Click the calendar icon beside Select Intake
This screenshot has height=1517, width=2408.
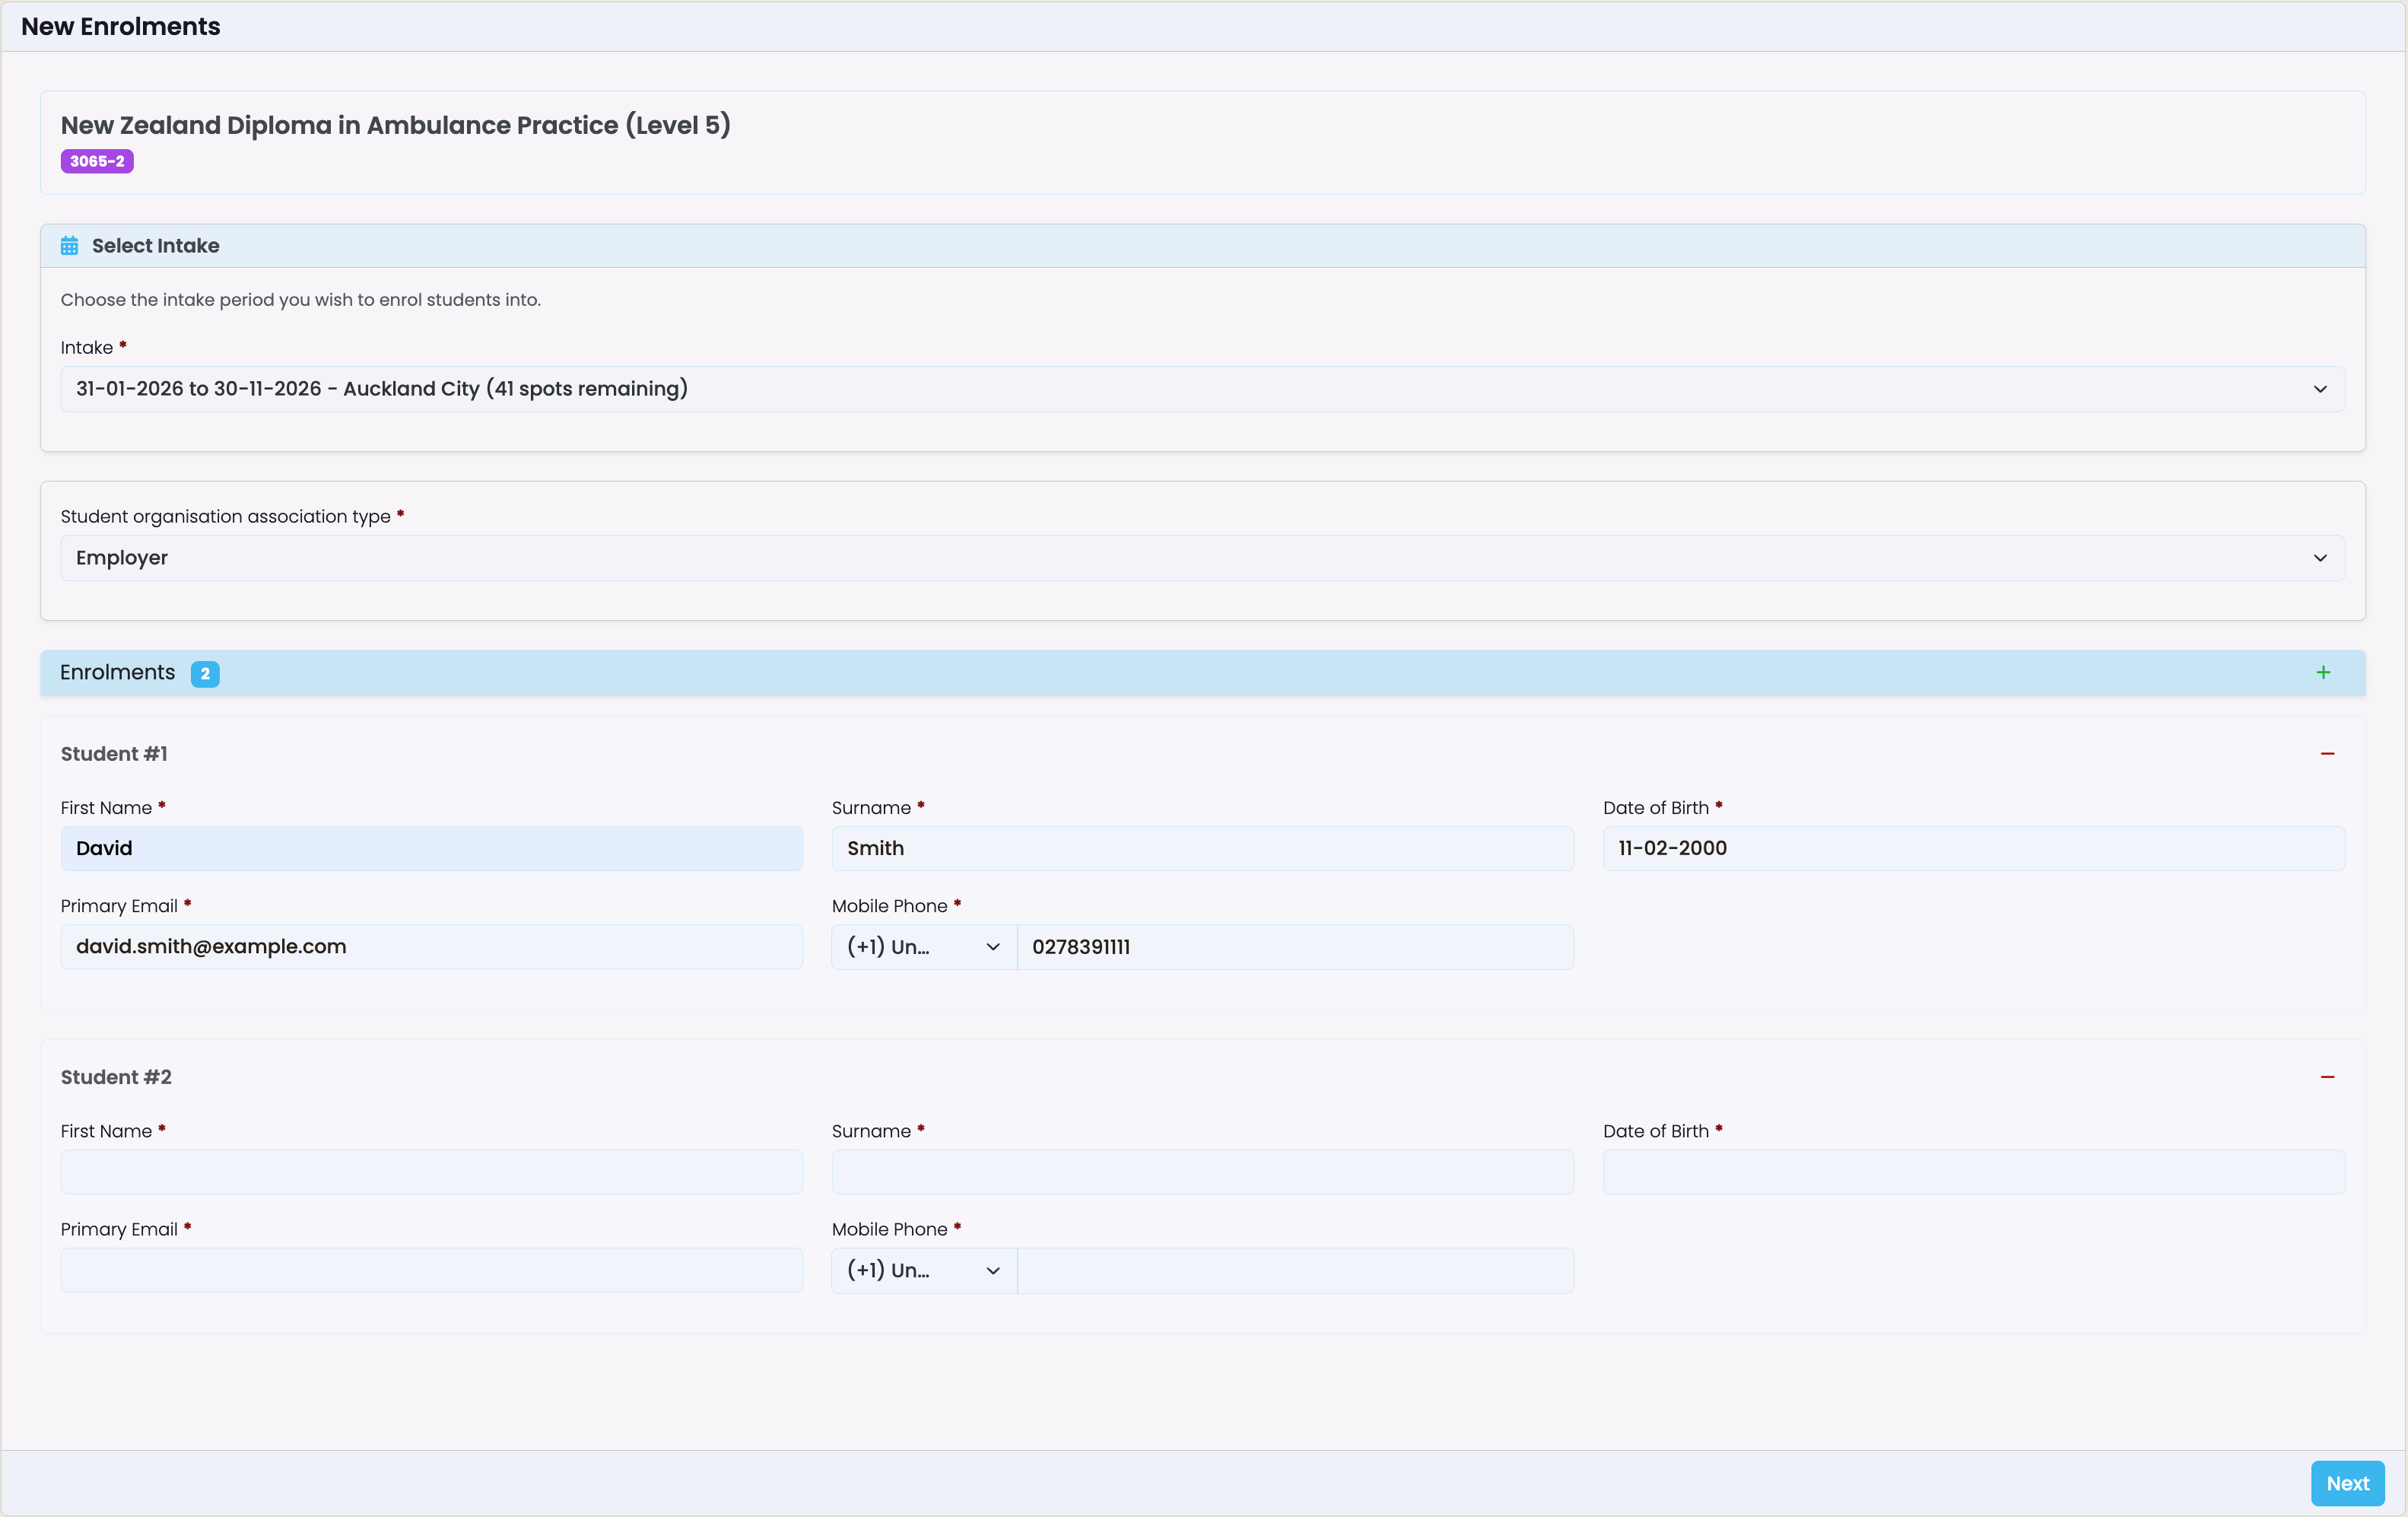point(69,246)
